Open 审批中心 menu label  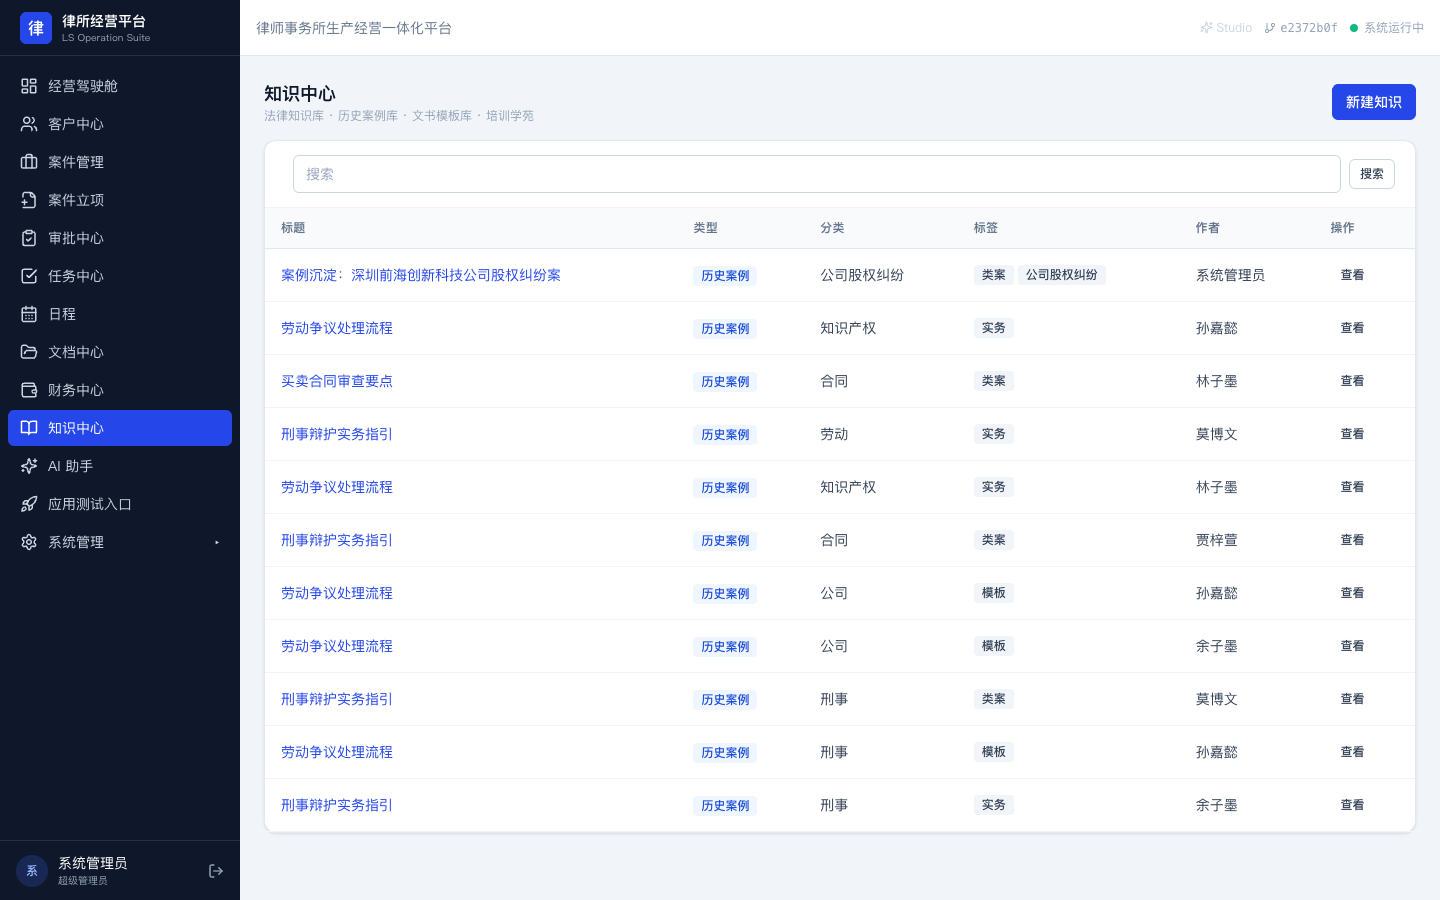tap(76, 238)
